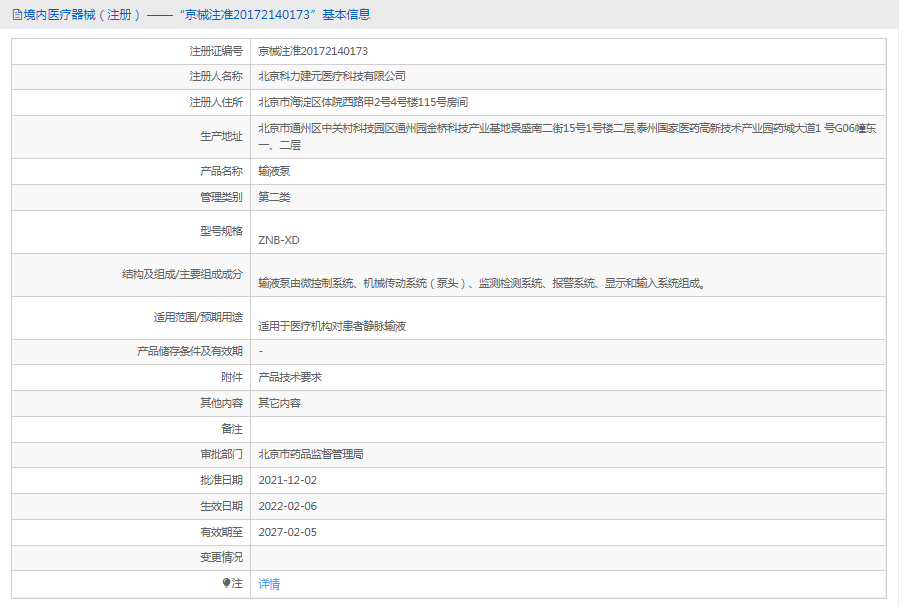
Task: Click the 结构及组成/主要组成成分 label
Action: (183, 274)
